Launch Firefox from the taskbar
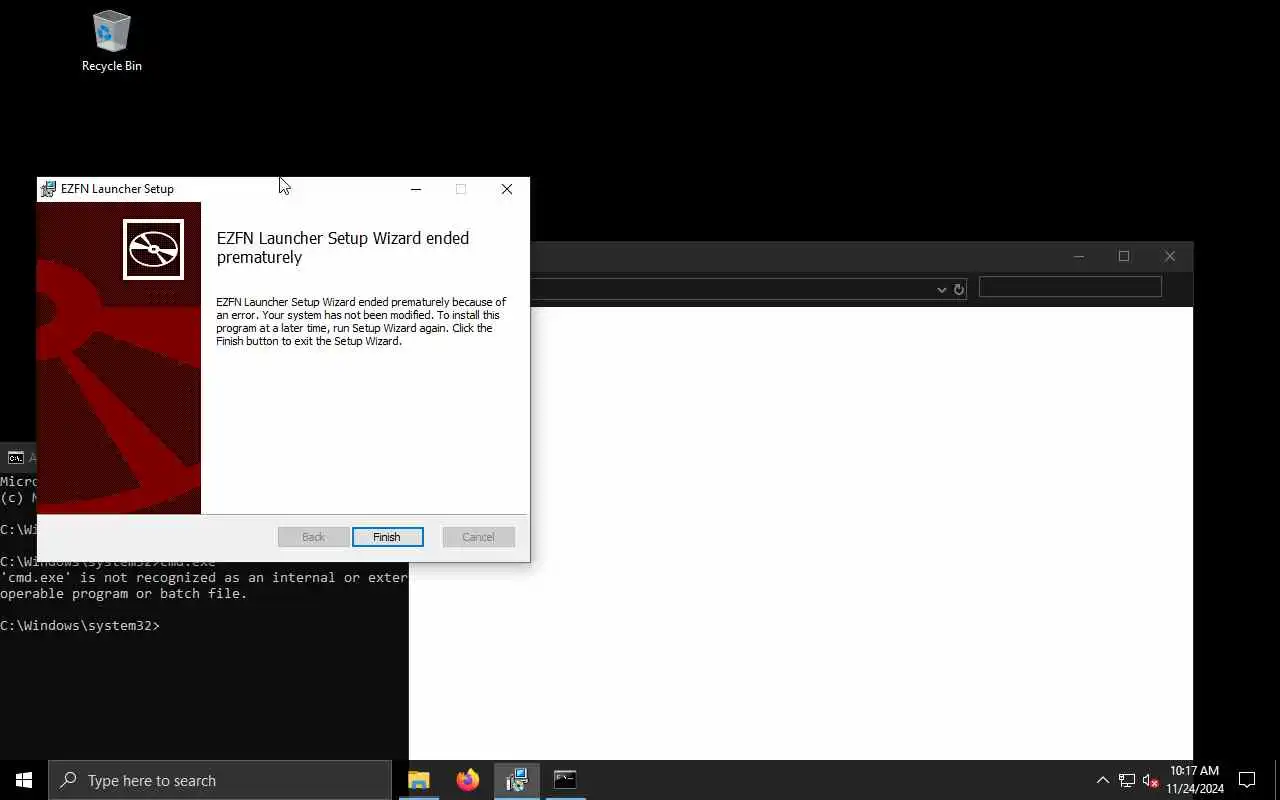This screenshot has width=1280, height=800. click(467, 780)
